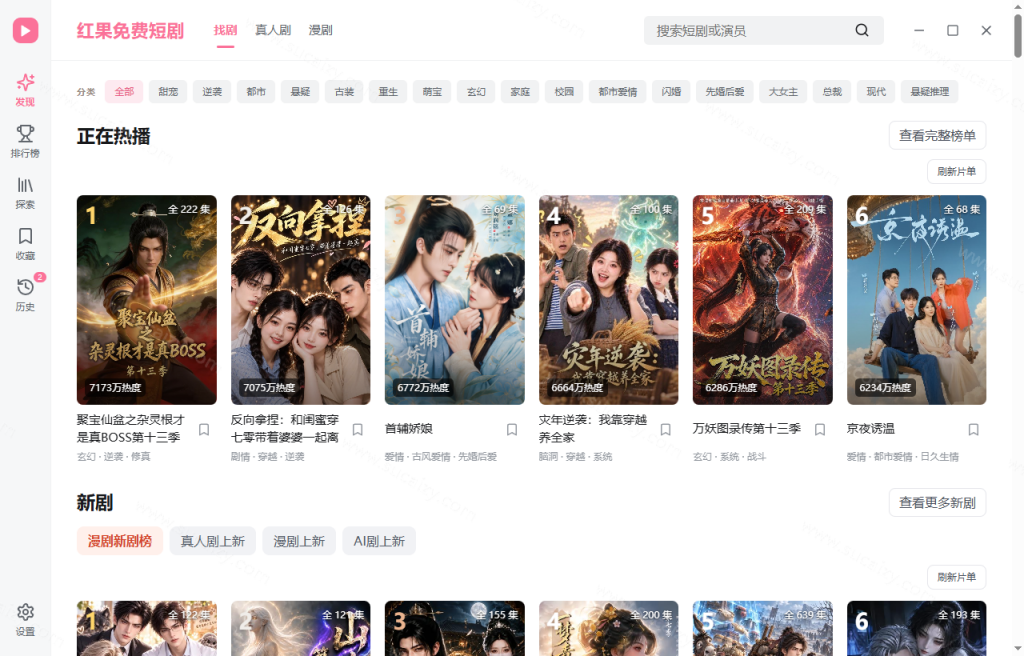
Task: Select the 全部 category filter
Action: [124, 91]
